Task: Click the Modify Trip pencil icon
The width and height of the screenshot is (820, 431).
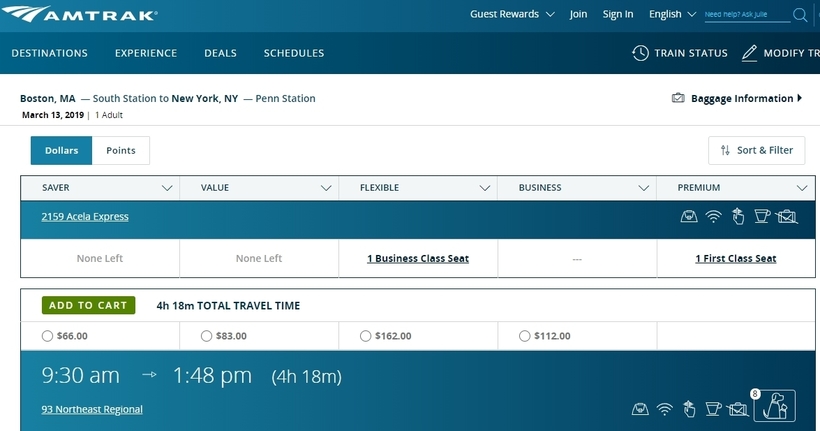Action: pyautogui.click(x=749, y=53)
